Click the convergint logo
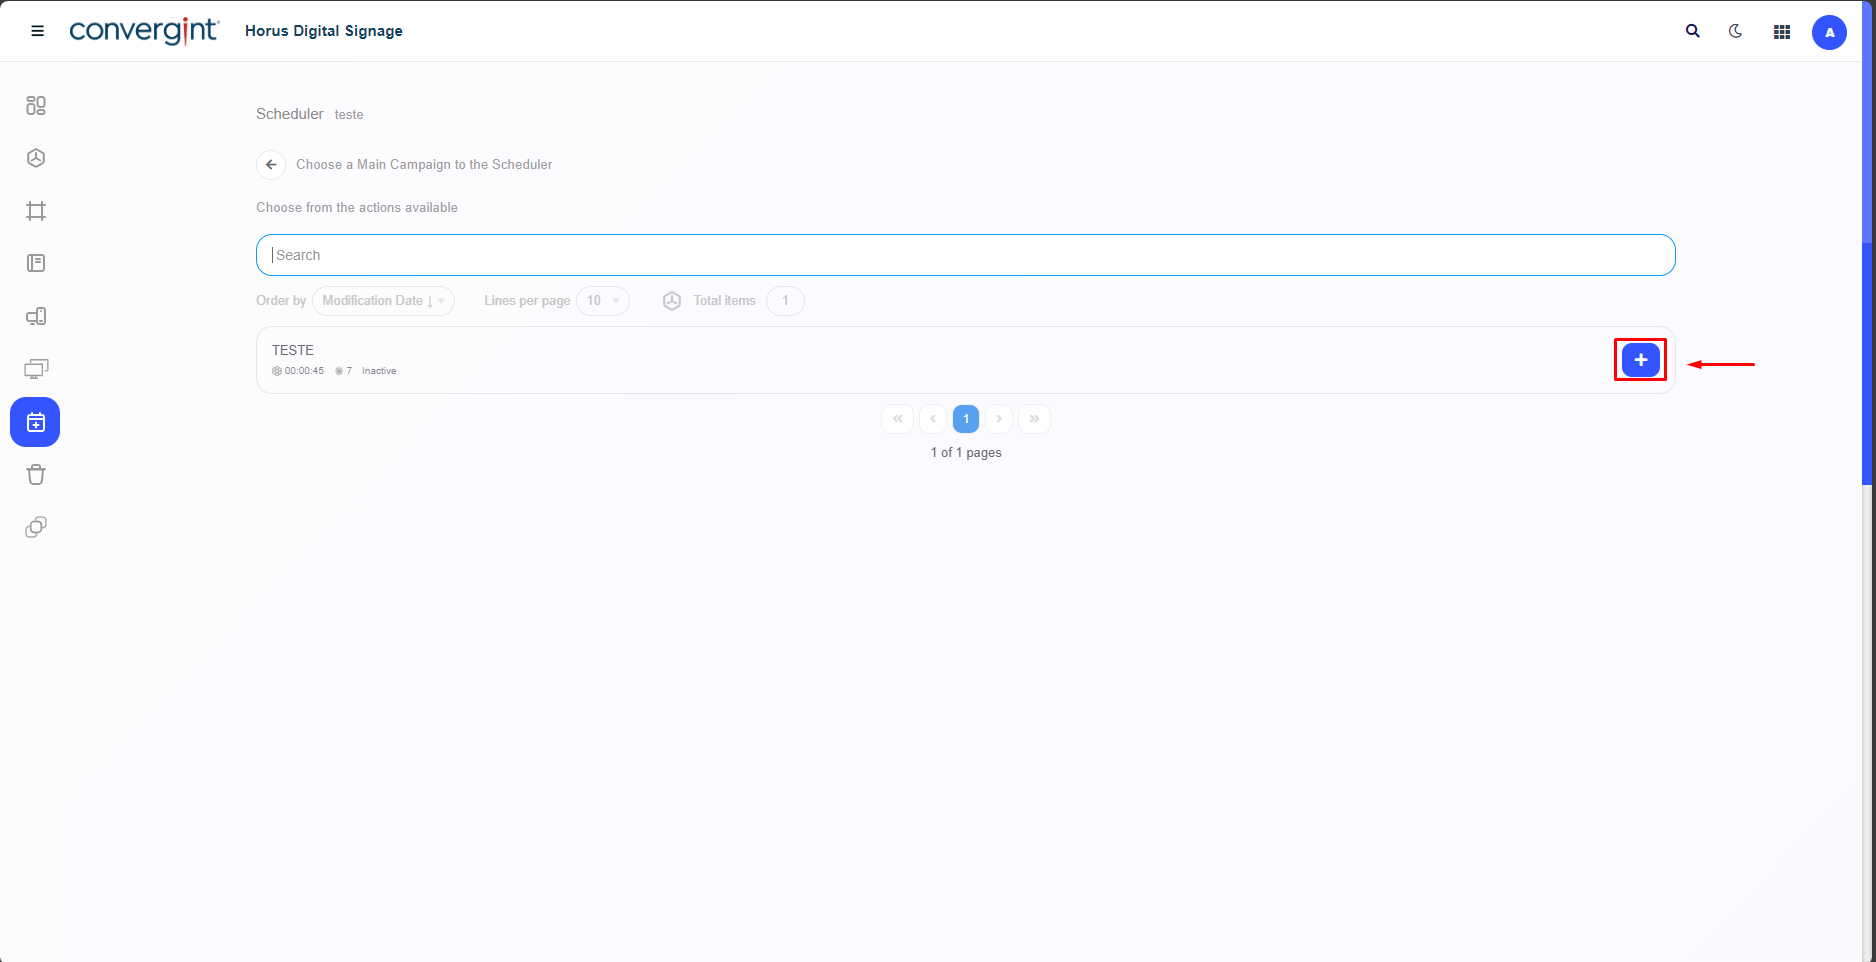The height and width of the screenshot is (962, 1876). 144,31
